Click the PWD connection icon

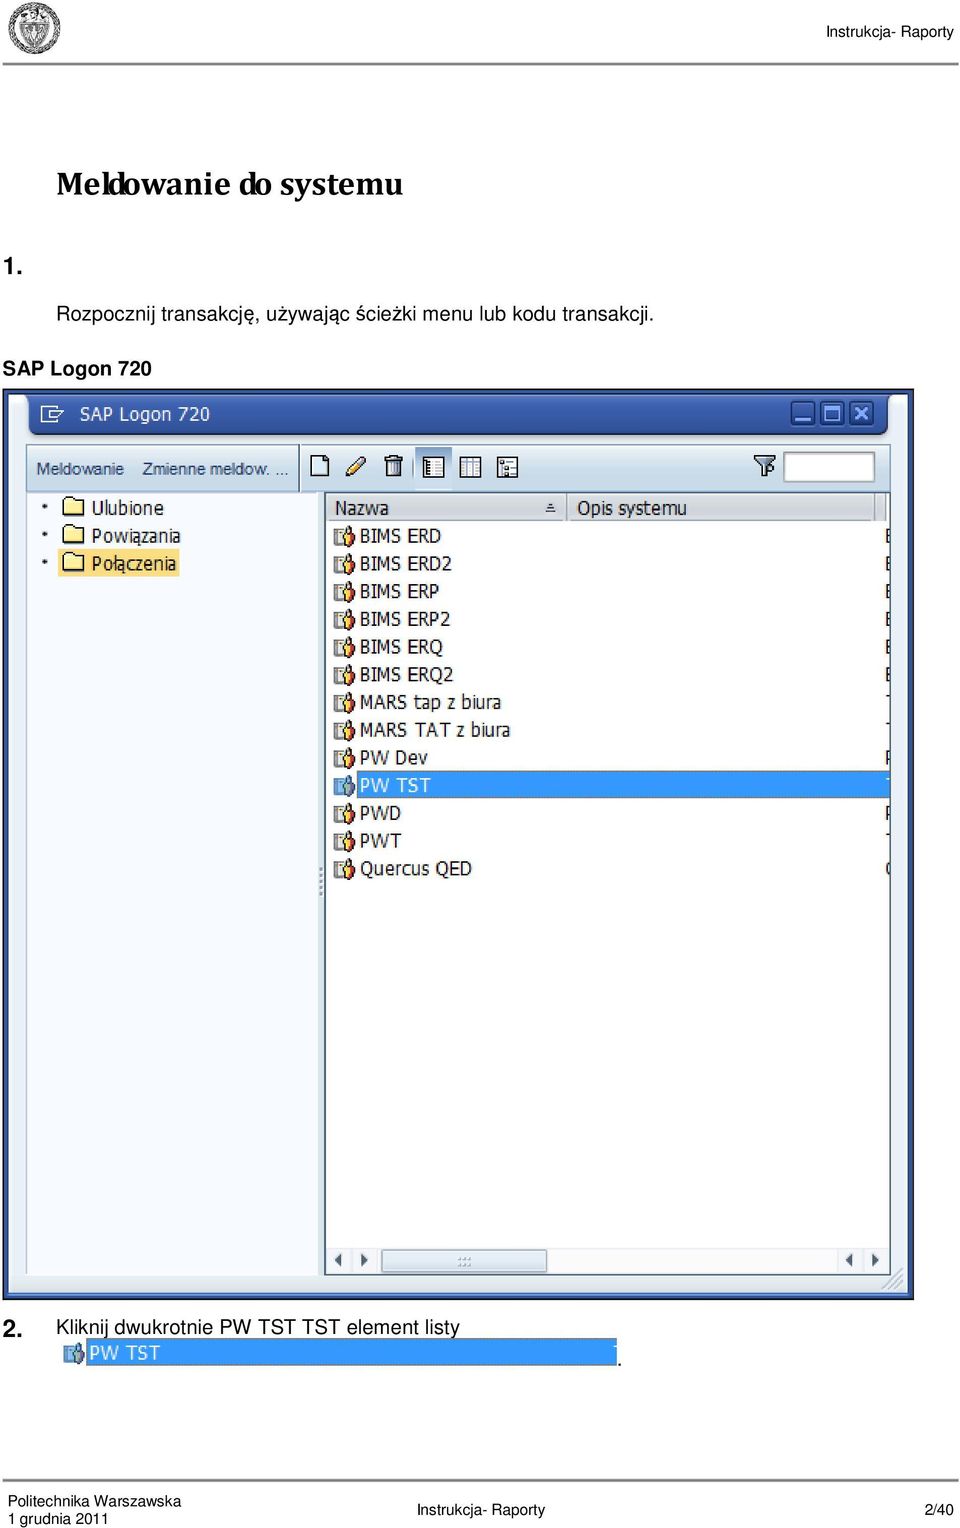(344, 814)
